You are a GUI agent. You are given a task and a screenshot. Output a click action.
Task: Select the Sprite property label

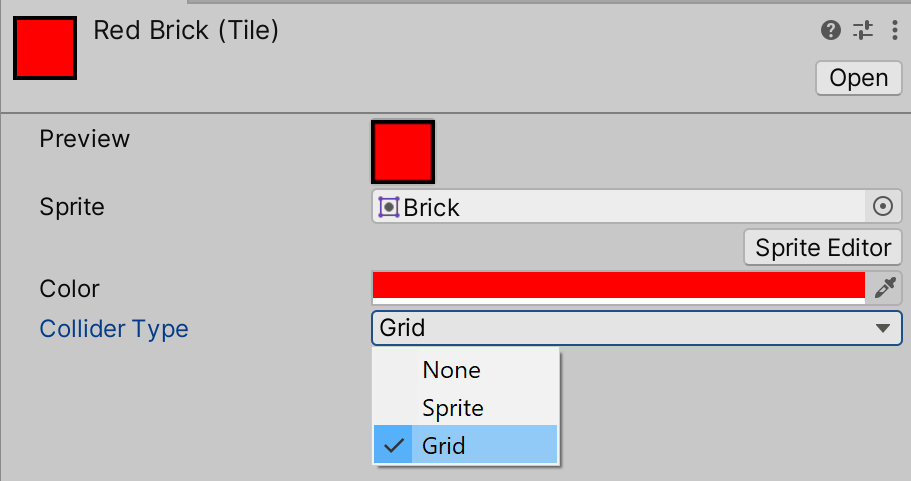pos(72,207)
